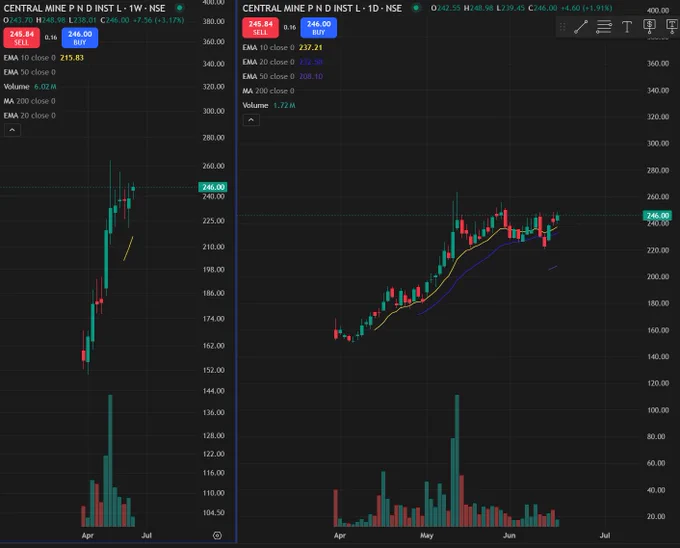Open symbol title on the 1W chart
This screenshot has width=680, height=548.
pyautogui.click(x=84, y=8)
